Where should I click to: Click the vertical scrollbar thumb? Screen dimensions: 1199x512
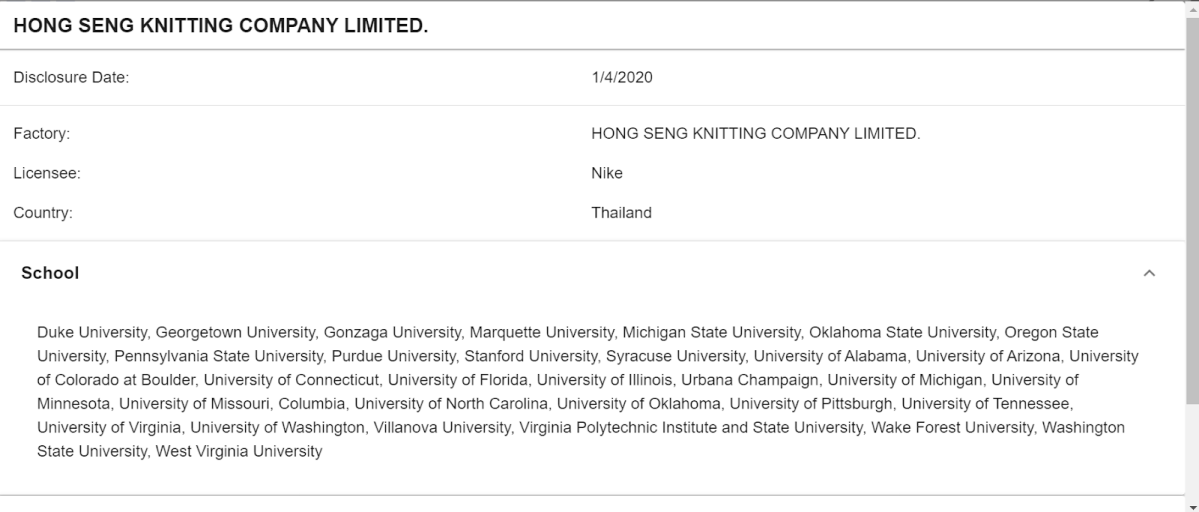[x=1191, y=200]
